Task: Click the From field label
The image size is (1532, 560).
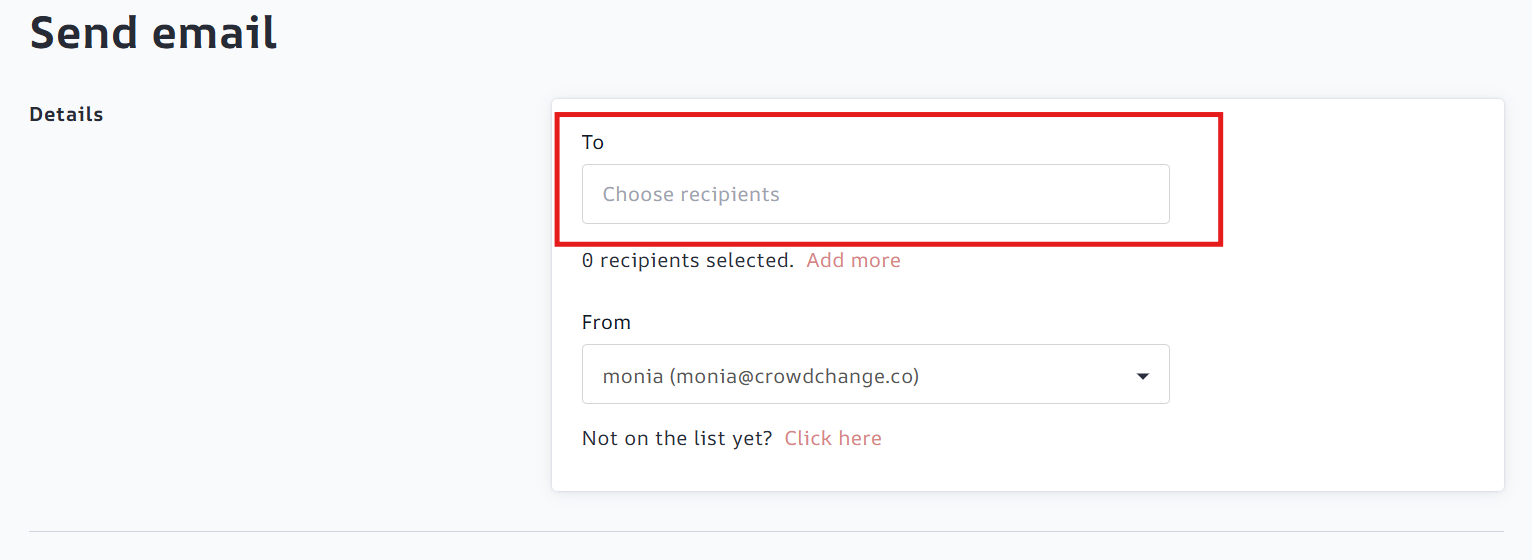Action: pos(606,322)
